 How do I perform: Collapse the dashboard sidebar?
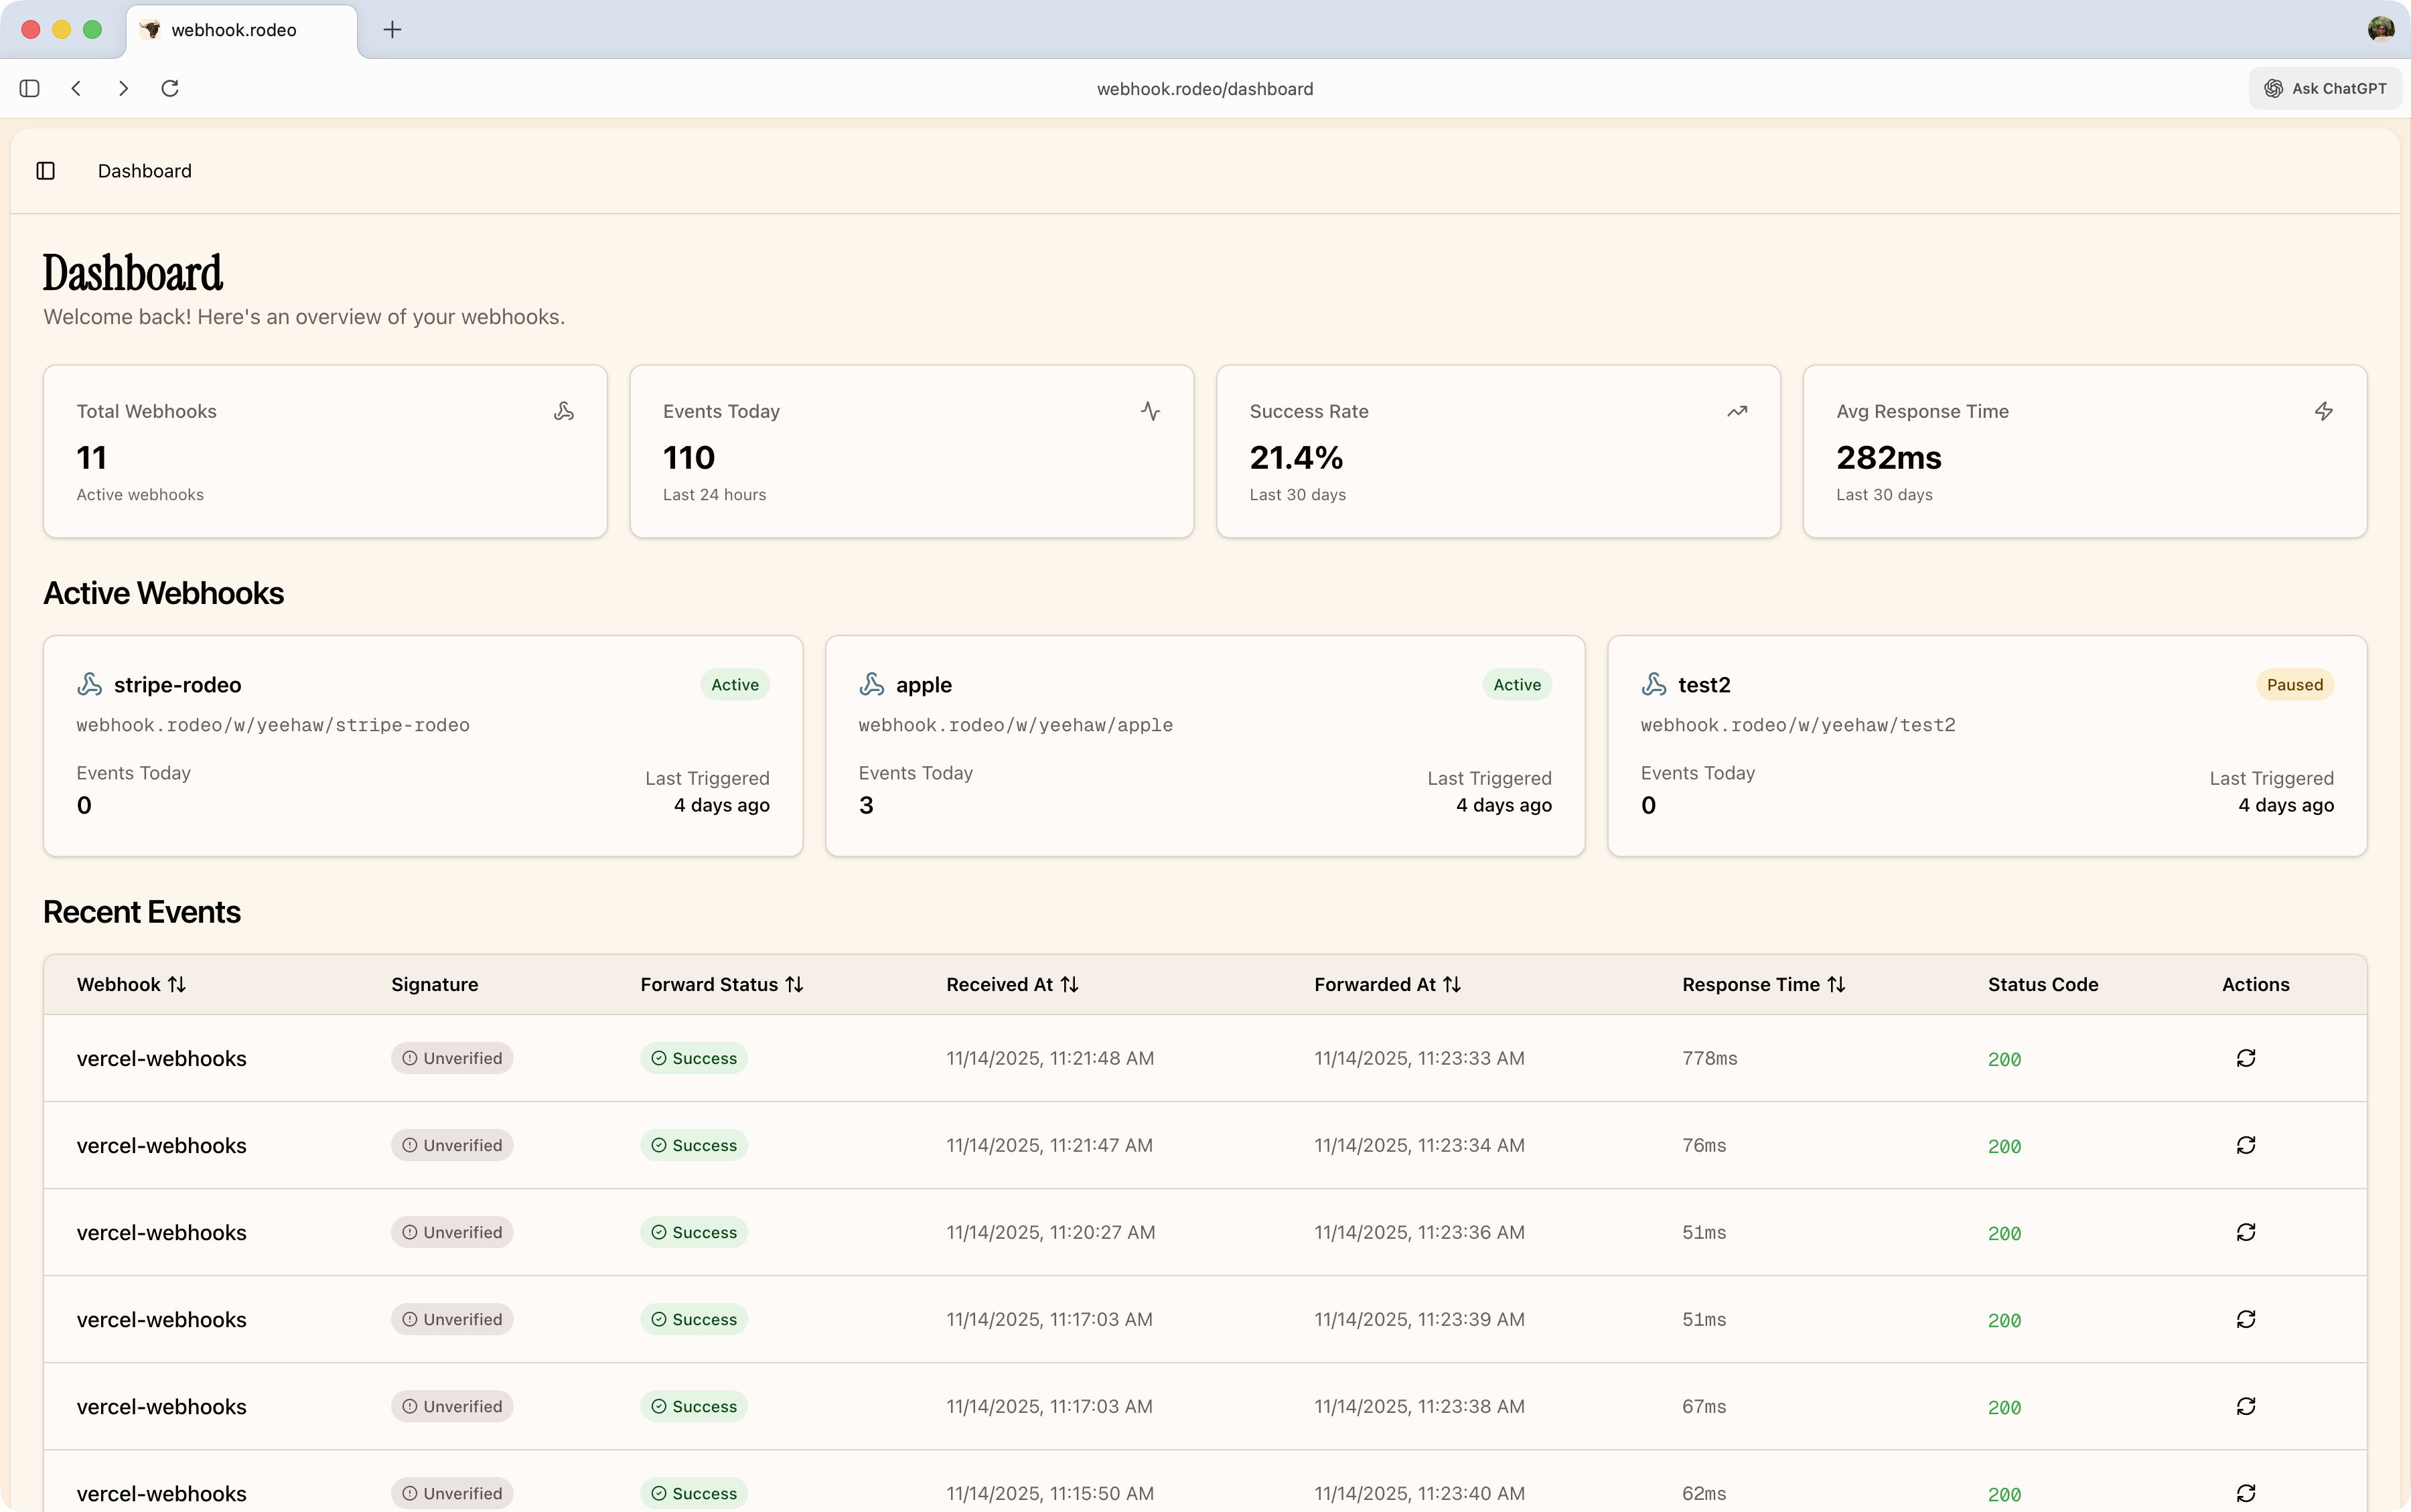click(44, 171)
